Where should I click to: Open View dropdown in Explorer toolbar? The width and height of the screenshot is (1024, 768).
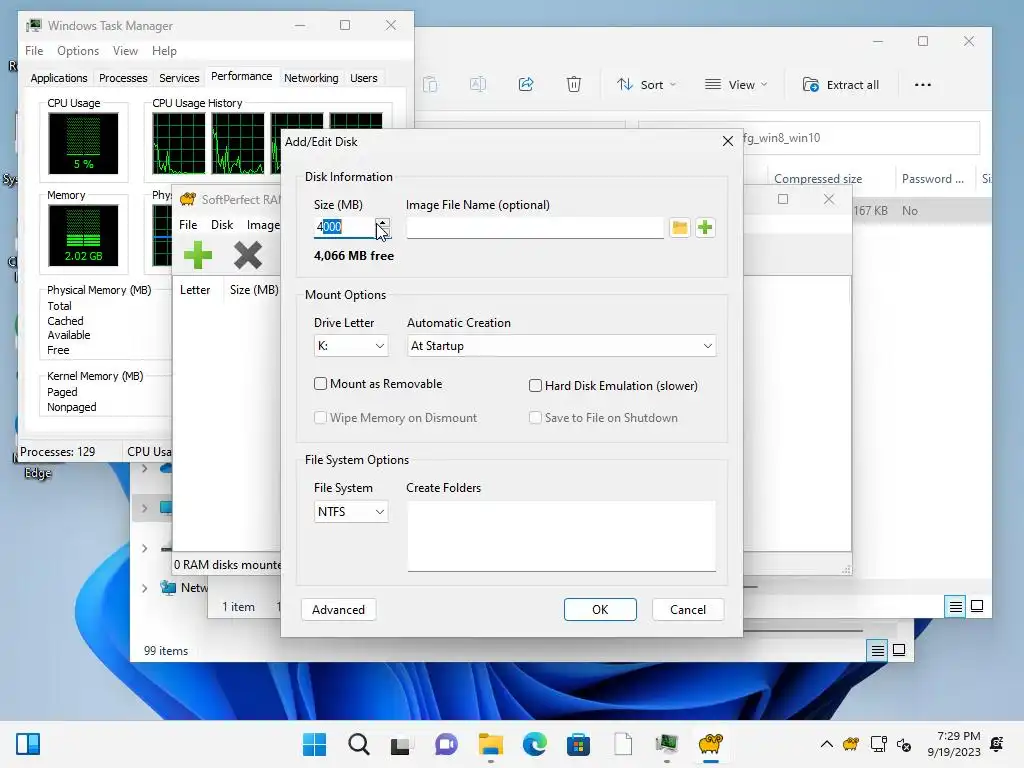[x=736, y=85]
